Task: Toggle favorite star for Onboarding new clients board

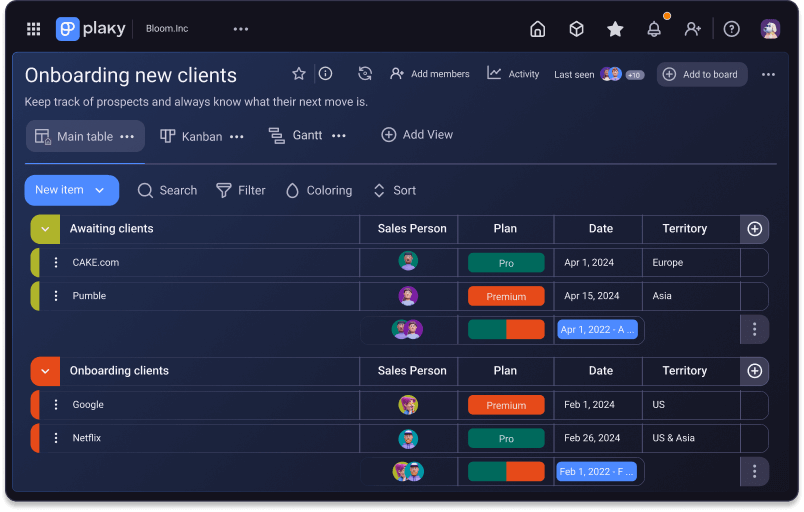Action: [x=299, y=74]
